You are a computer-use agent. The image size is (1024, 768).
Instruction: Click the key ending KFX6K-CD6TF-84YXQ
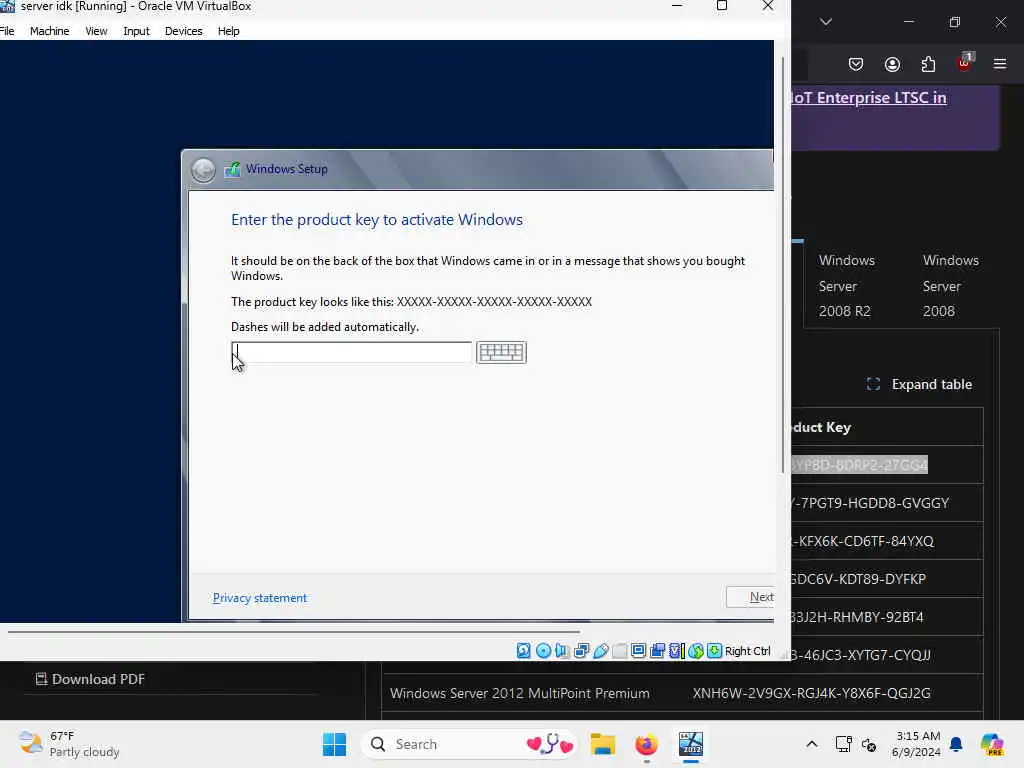tap(863, 541)
